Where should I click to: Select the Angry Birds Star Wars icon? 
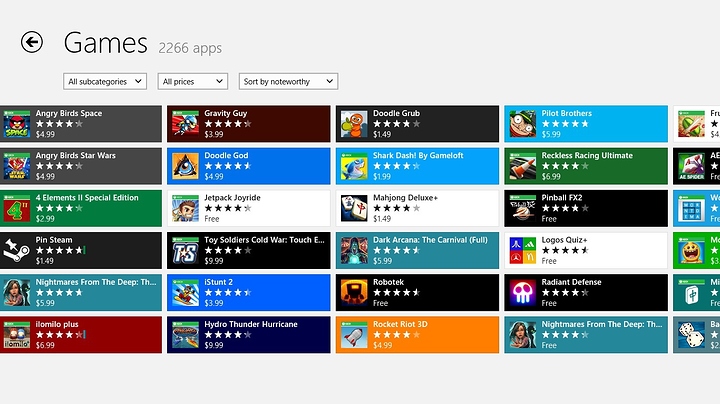click(x=17, y=165)
